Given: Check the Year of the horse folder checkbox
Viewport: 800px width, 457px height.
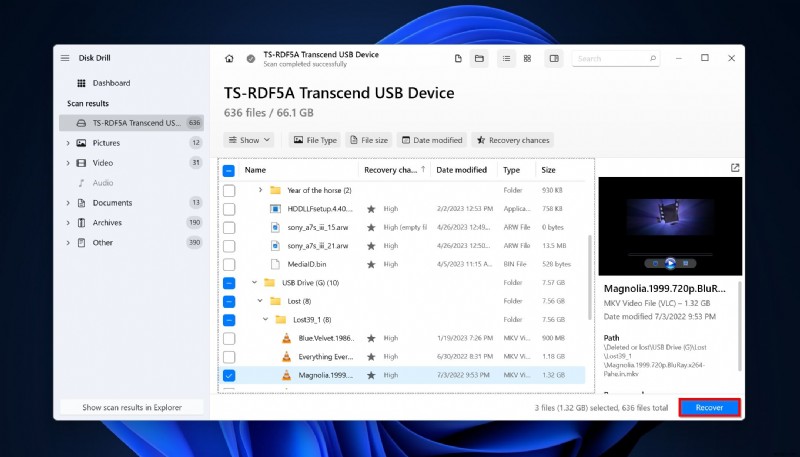Looking at the screenshot, I should [229, 190].
